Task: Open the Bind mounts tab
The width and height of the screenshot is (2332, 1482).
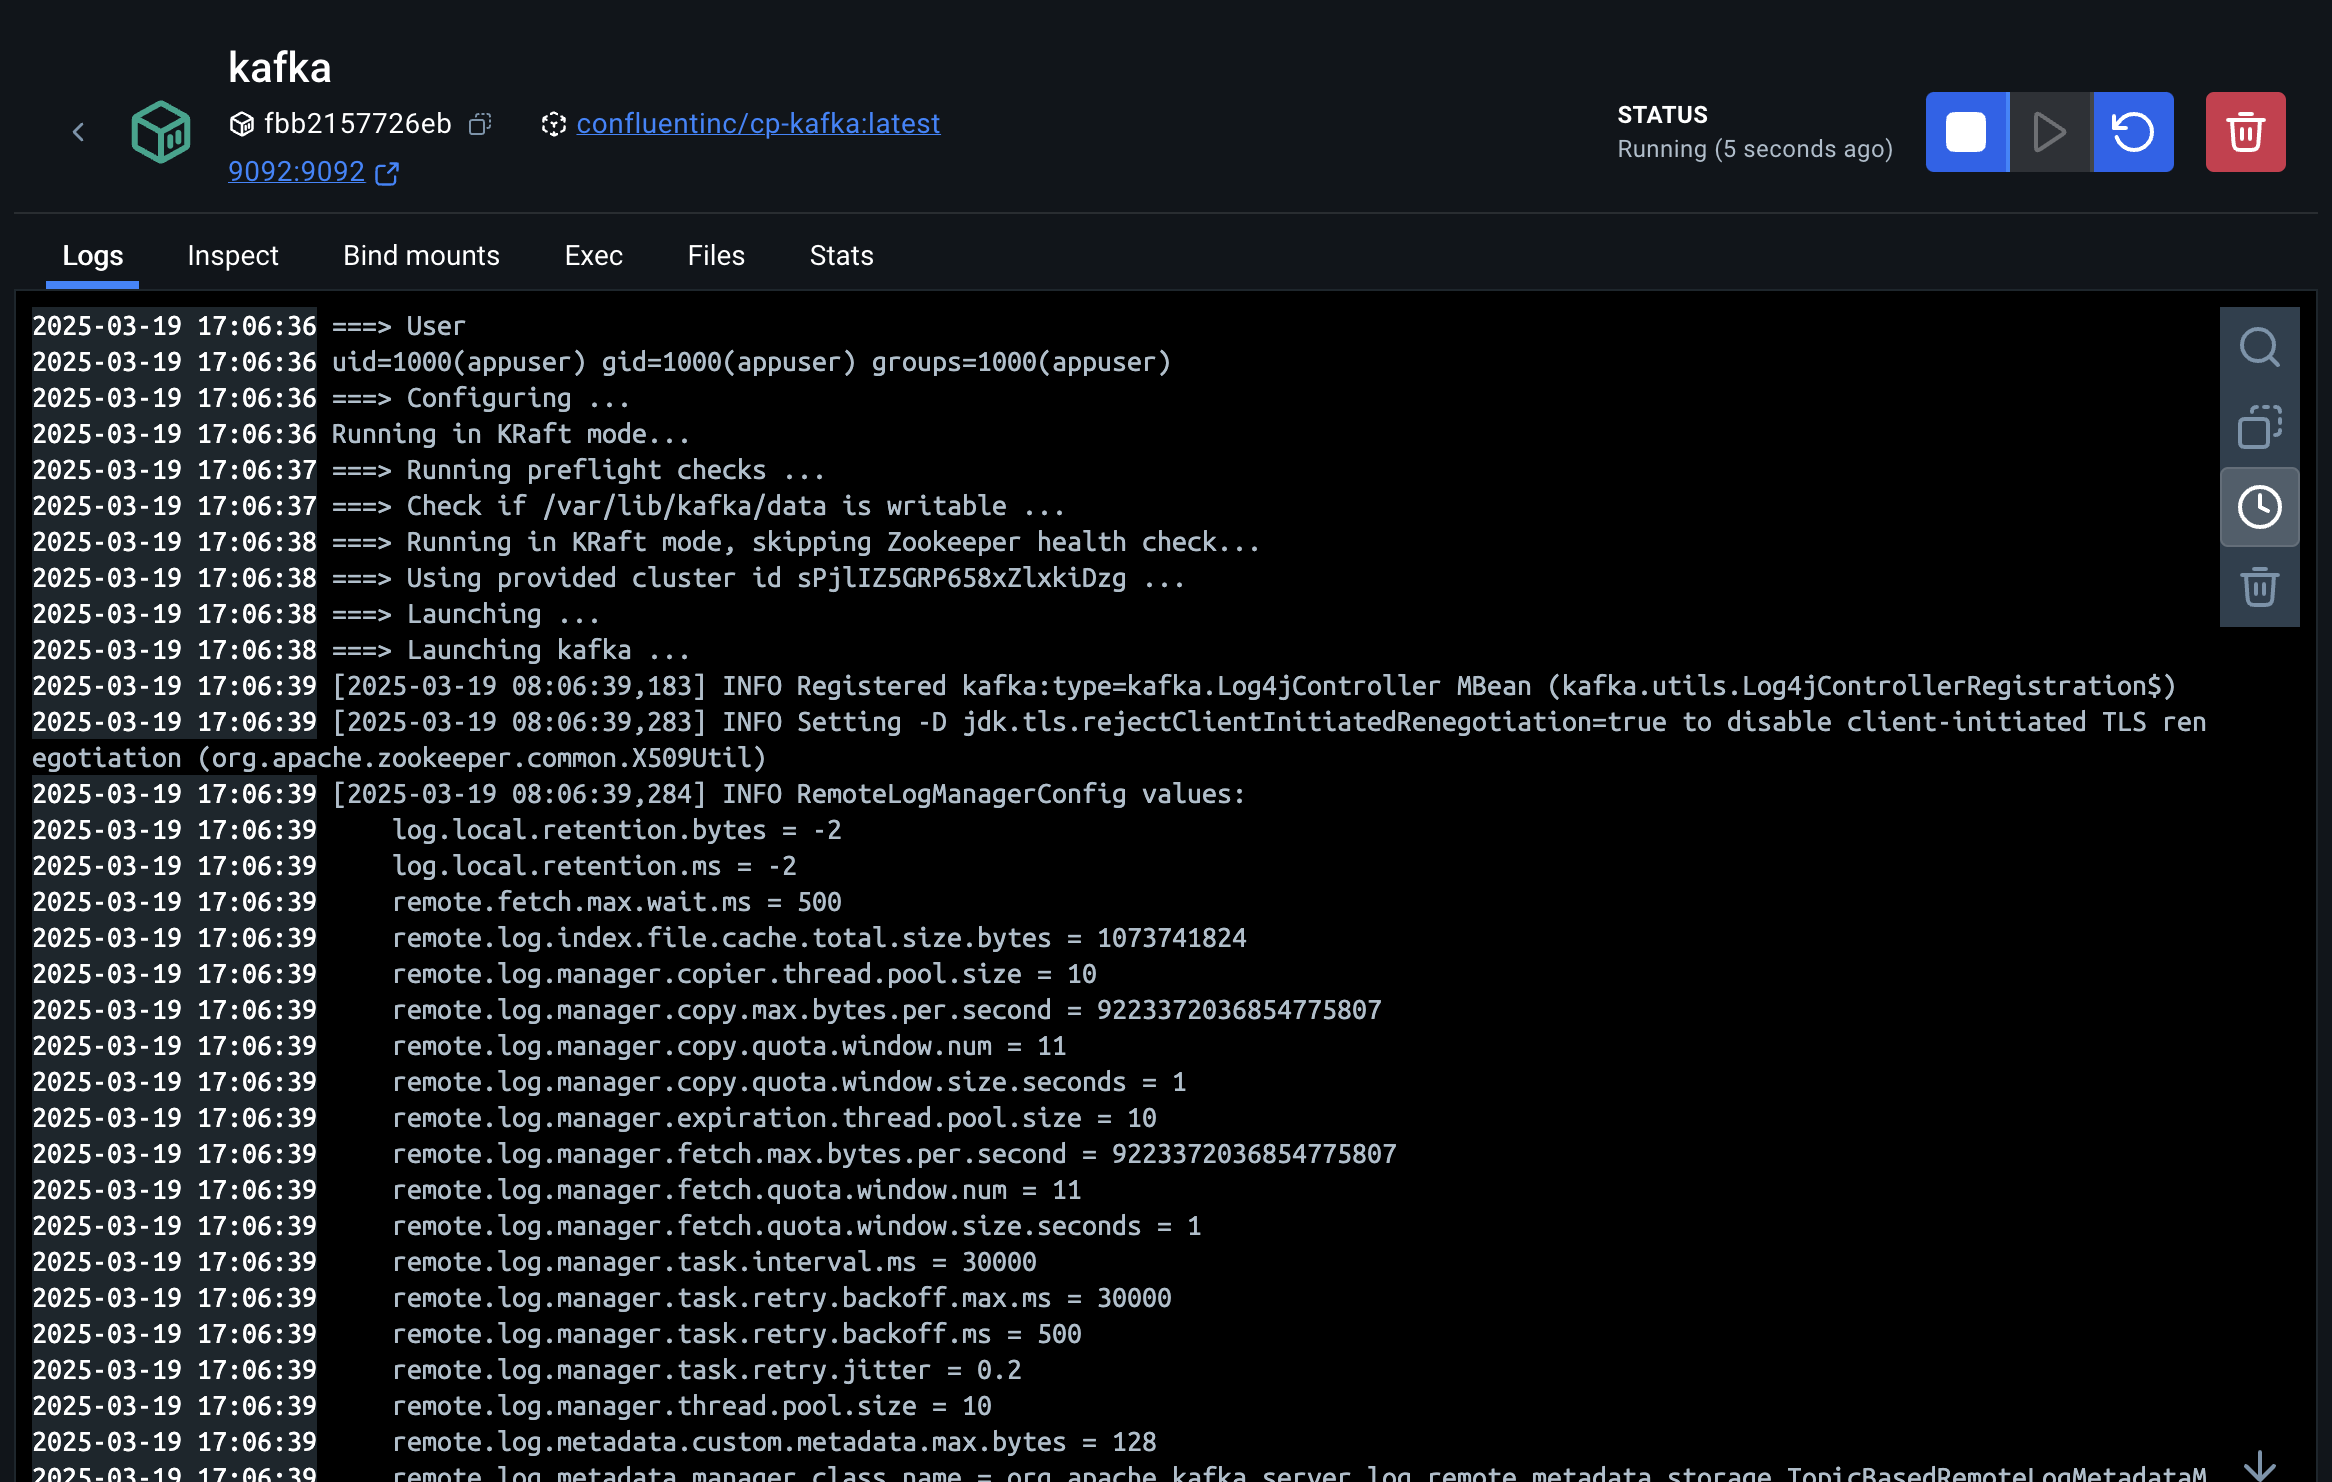Action: click(421, 256)
